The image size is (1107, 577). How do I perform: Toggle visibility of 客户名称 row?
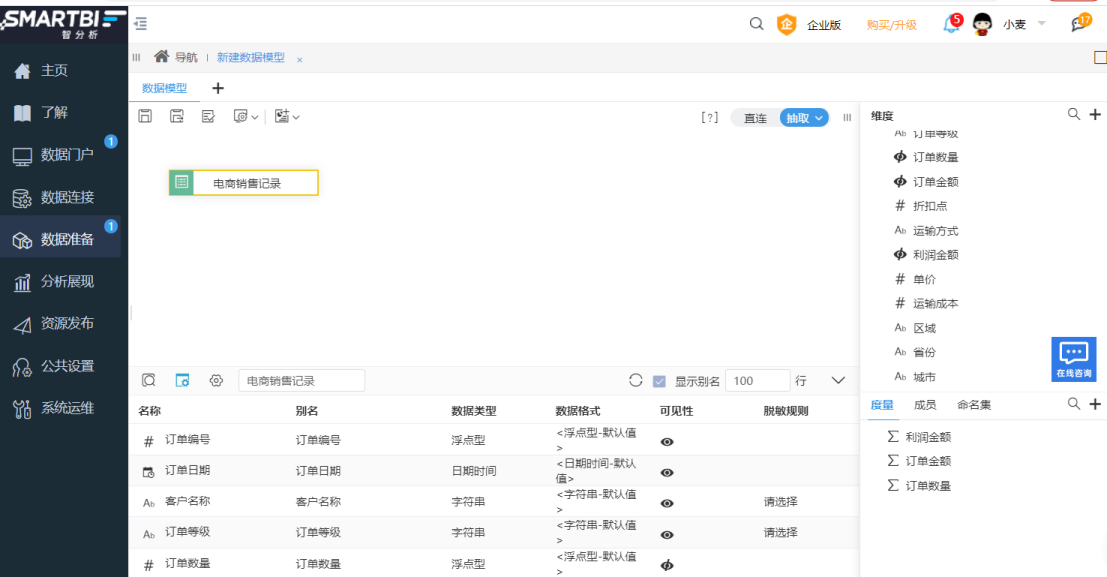click(666, 504)
